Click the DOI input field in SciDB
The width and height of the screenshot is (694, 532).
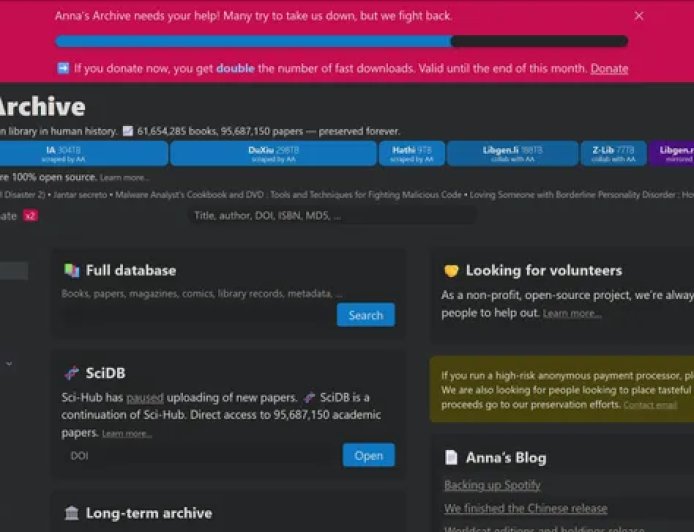(x=200, y=456)
